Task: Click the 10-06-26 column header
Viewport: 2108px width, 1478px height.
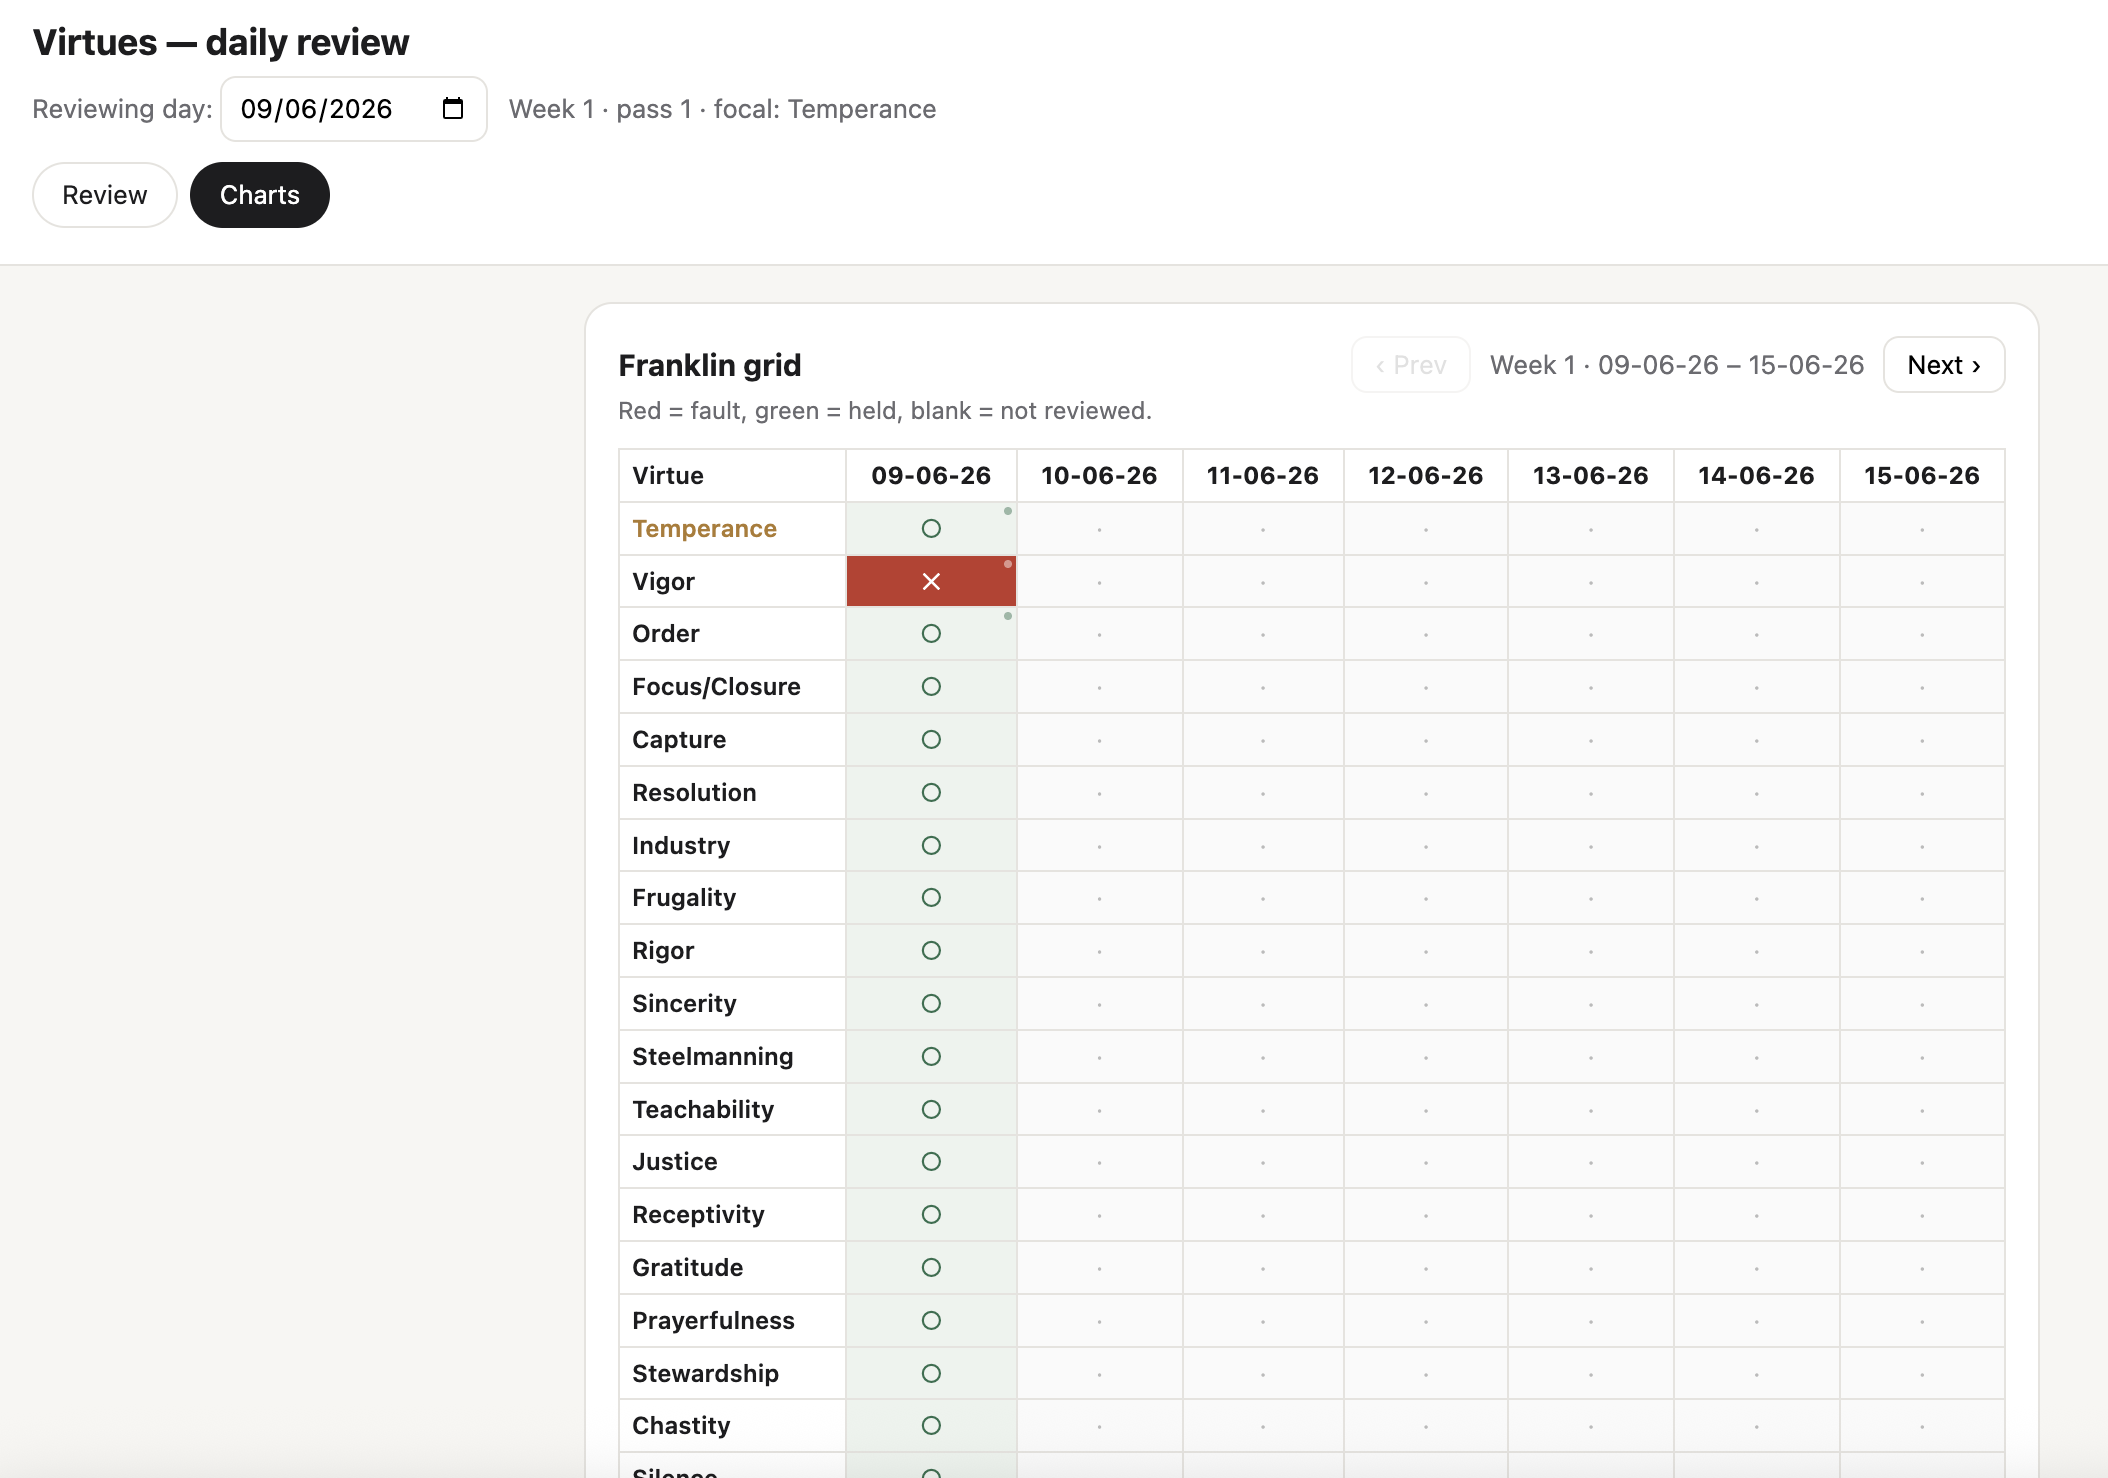Action: pyautogui.click(x=1099, y=475)
